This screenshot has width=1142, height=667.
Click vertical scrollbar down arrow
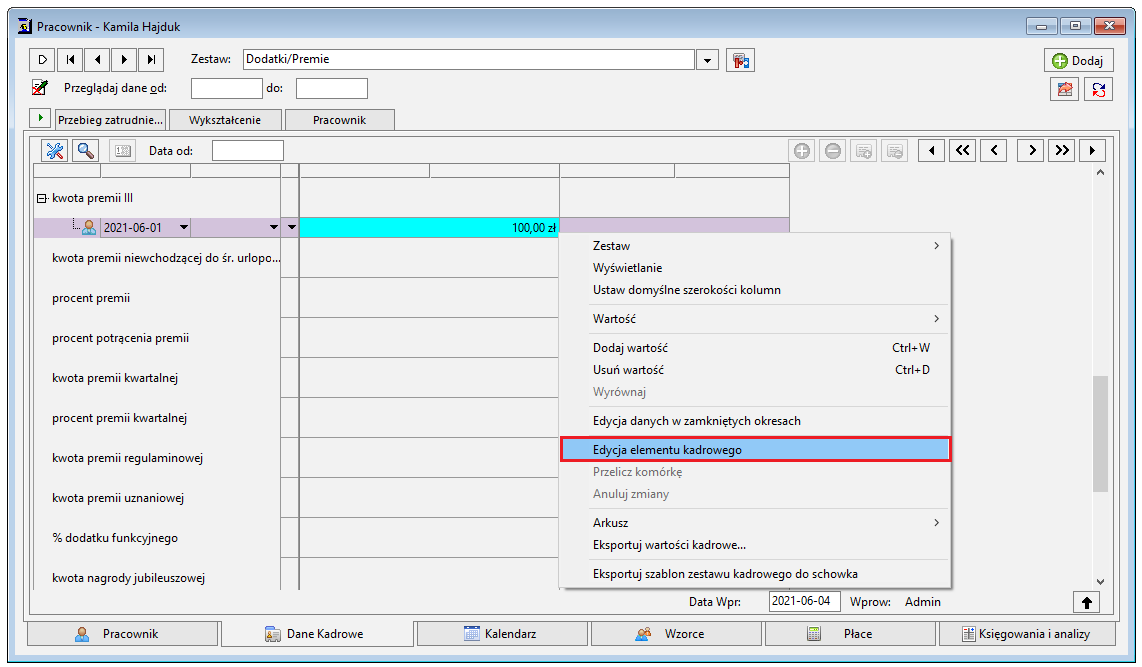coord(1100,581)
